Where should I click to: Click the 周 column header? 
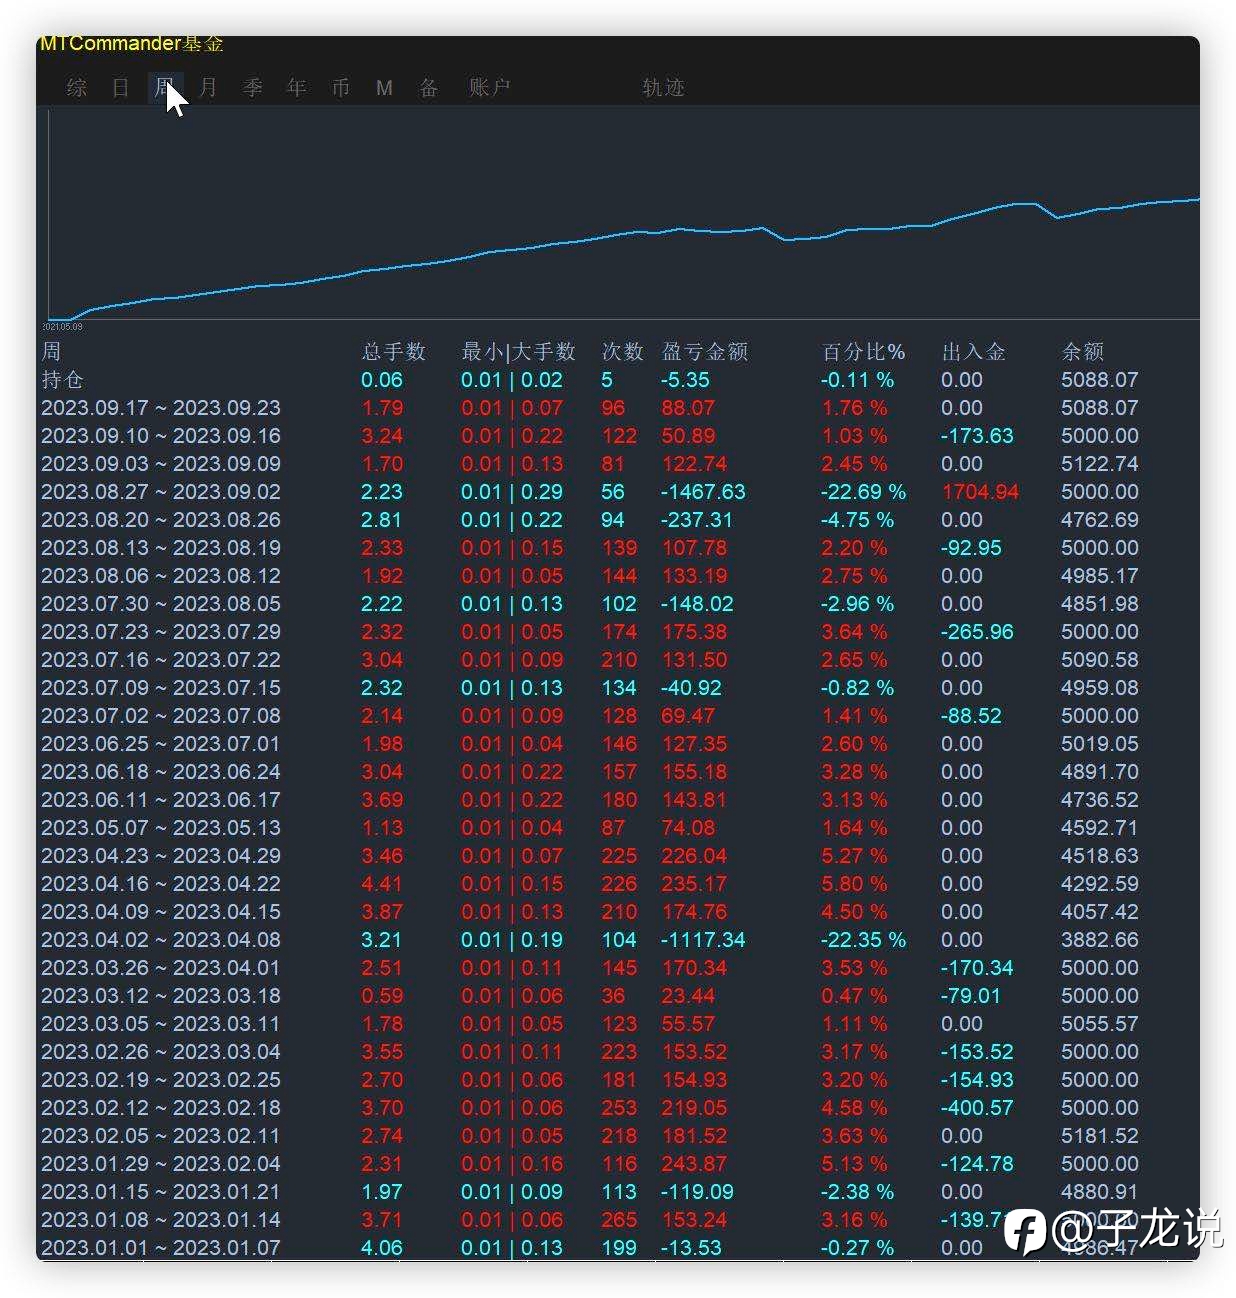click(x=51, y=352)
